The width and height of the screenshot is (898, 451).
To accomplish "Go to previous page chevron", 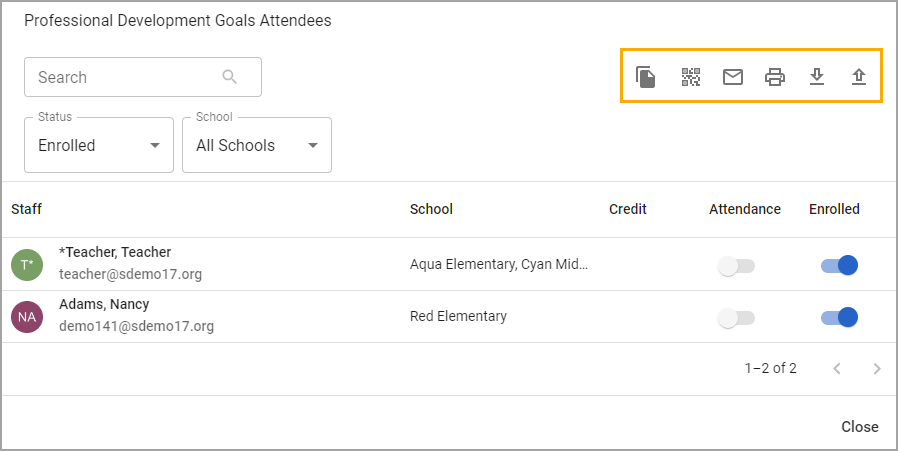I will tap(837, 368).
